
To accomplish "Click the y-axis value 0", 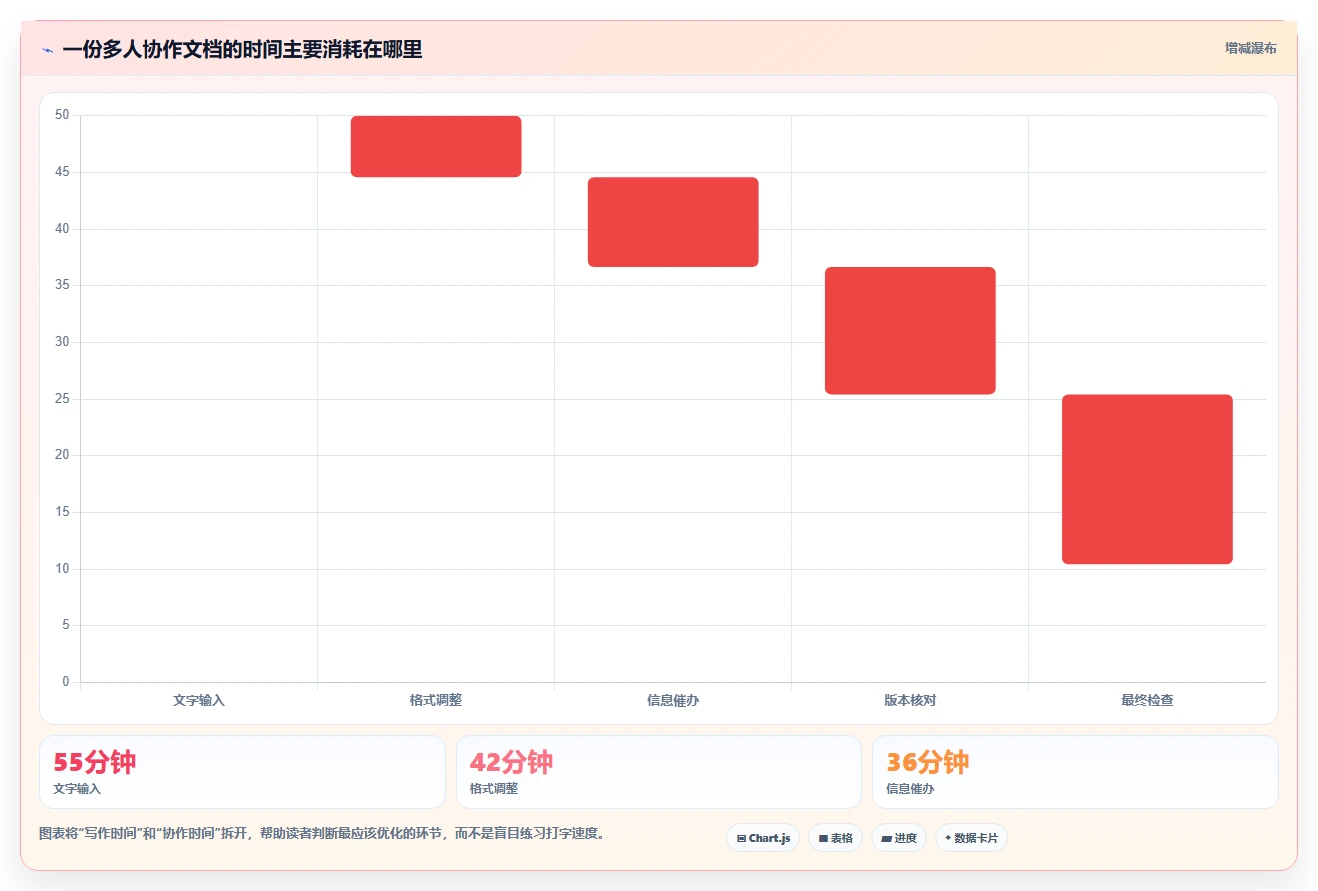I will click(66, 682).
